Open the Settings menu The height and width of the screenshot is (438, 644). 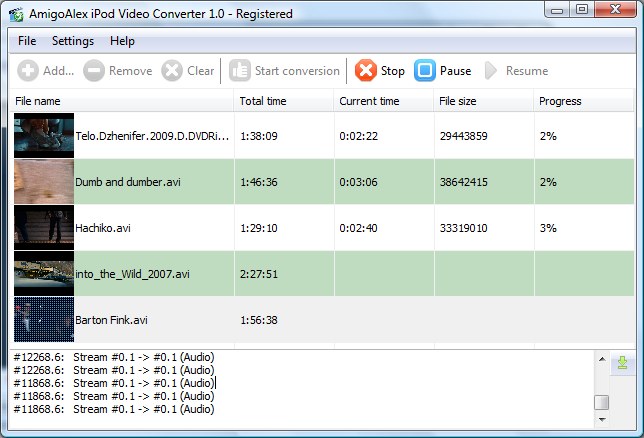pos(73,41)
